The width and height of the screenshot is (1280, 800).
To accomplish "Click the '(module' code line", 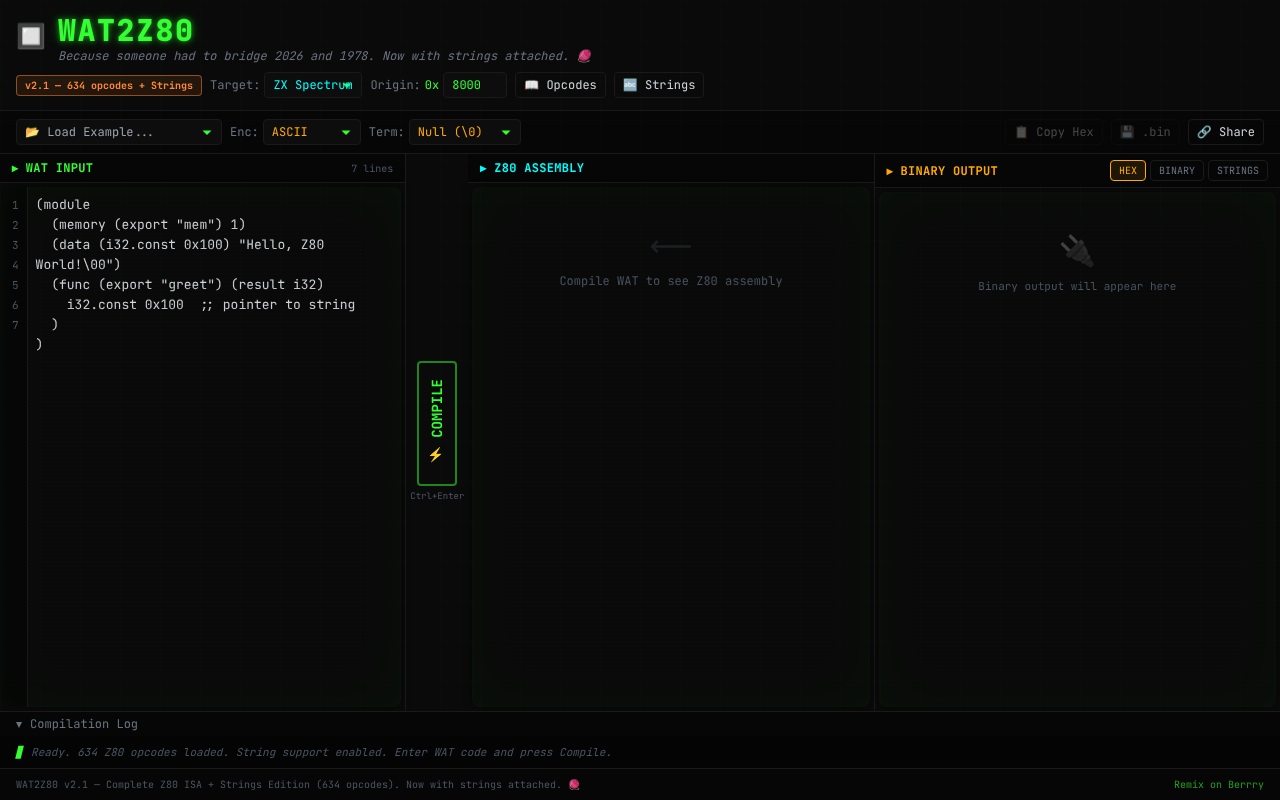I will 63,205.
